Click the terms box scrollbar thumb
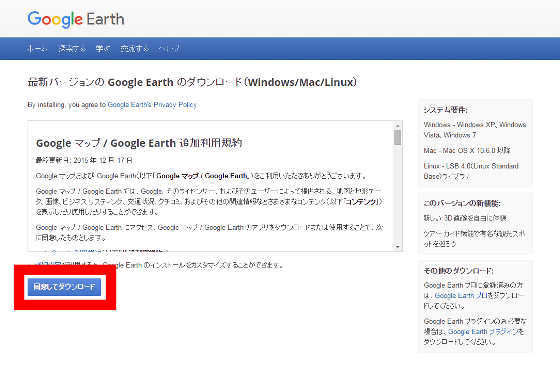560x390 pixels. (398, 138)
